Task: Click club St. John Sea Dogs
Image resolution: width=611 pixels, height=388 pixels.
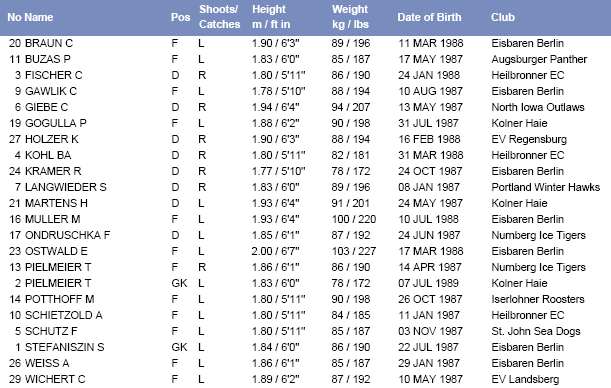Action: tap(536, 331)
